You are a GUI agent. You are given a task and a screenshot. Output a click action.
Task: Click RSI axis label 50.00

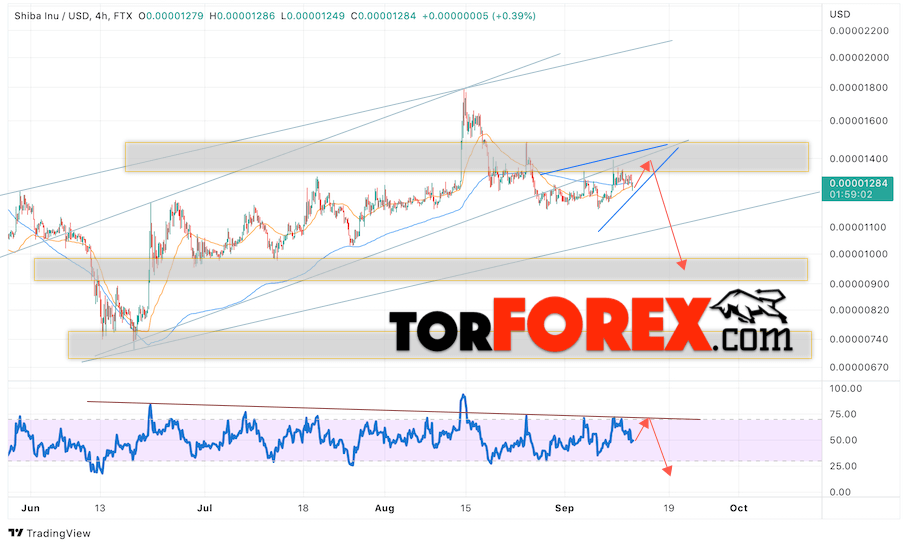pos(843,440)
